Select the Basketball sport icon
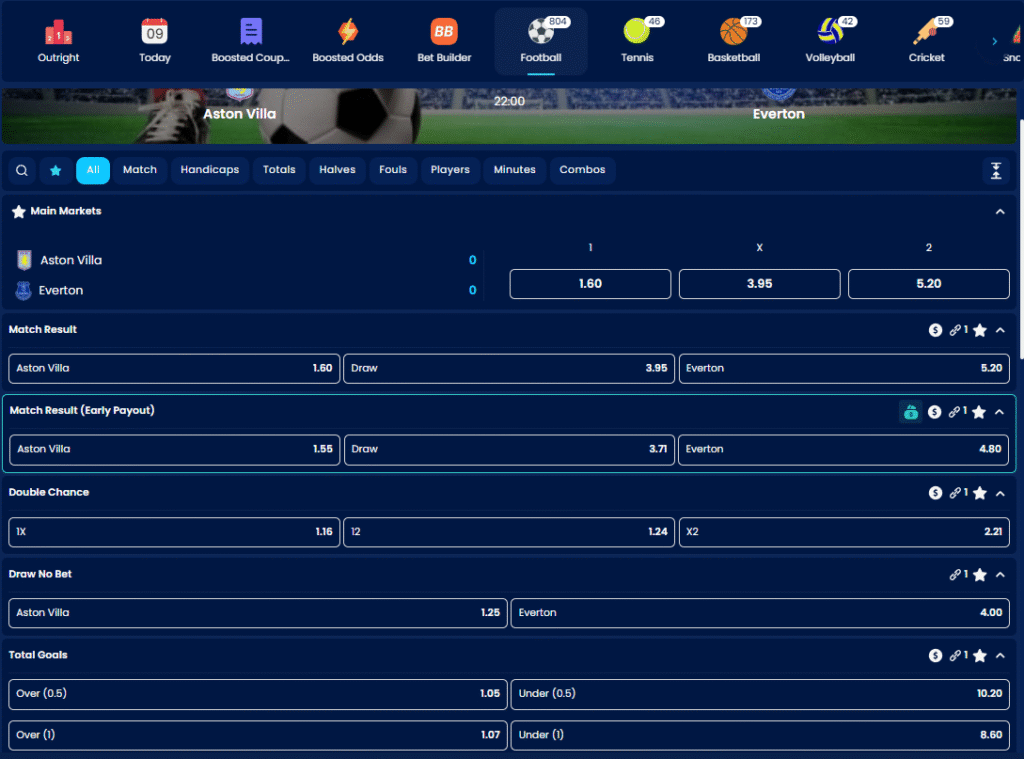This screenshot has width=1024, height=759. (x=733, y=33)
